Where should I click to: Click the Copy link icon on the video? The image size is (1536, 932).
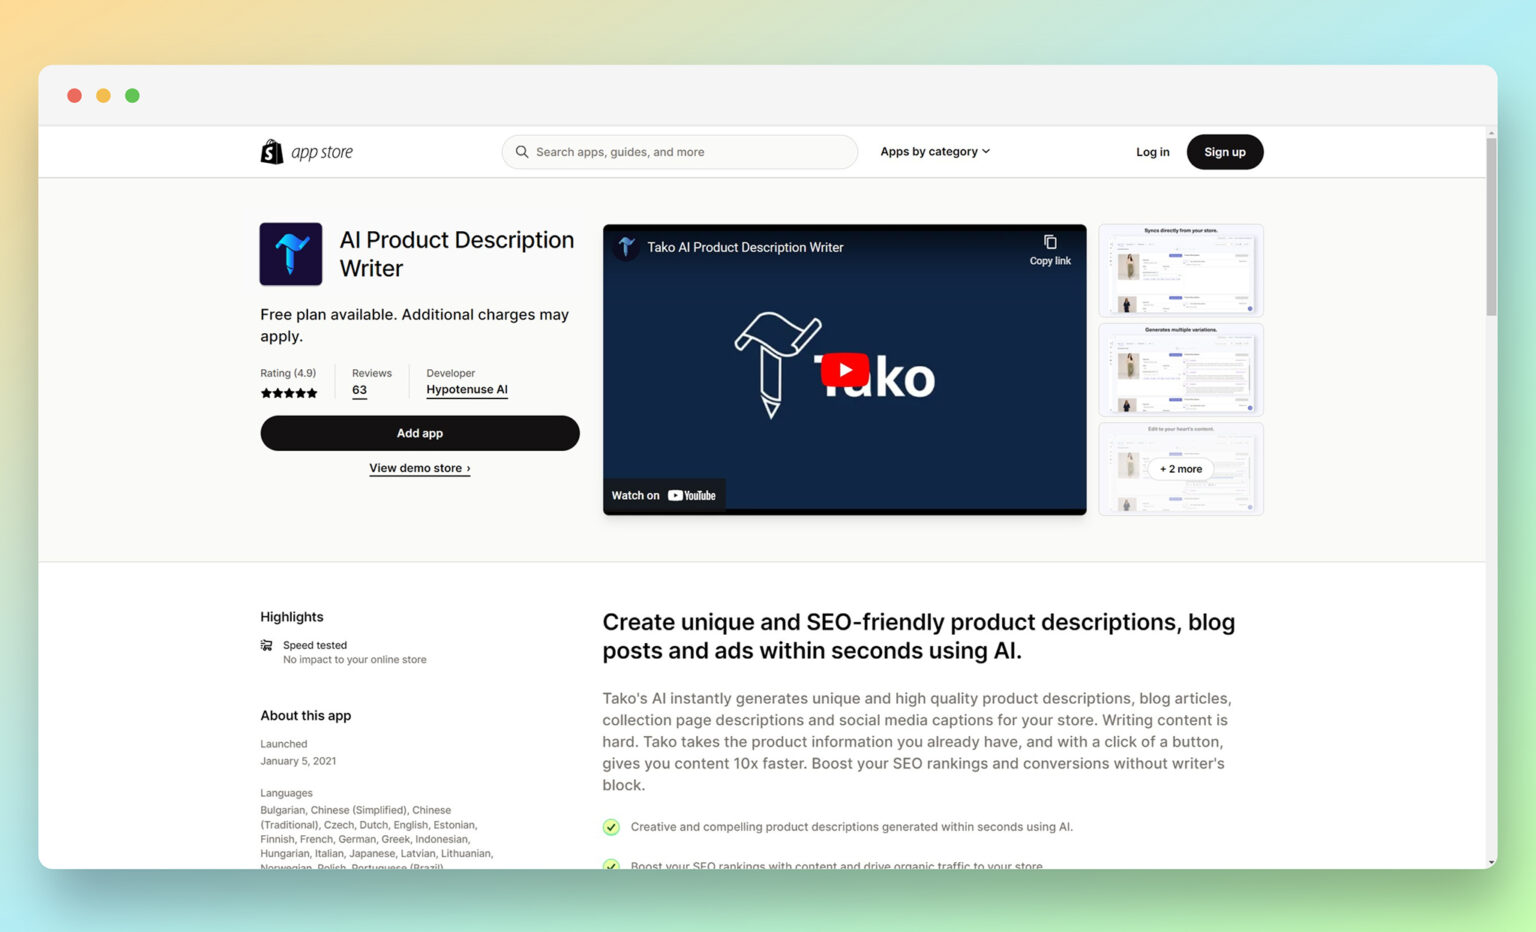click(x=1050, y=241)
